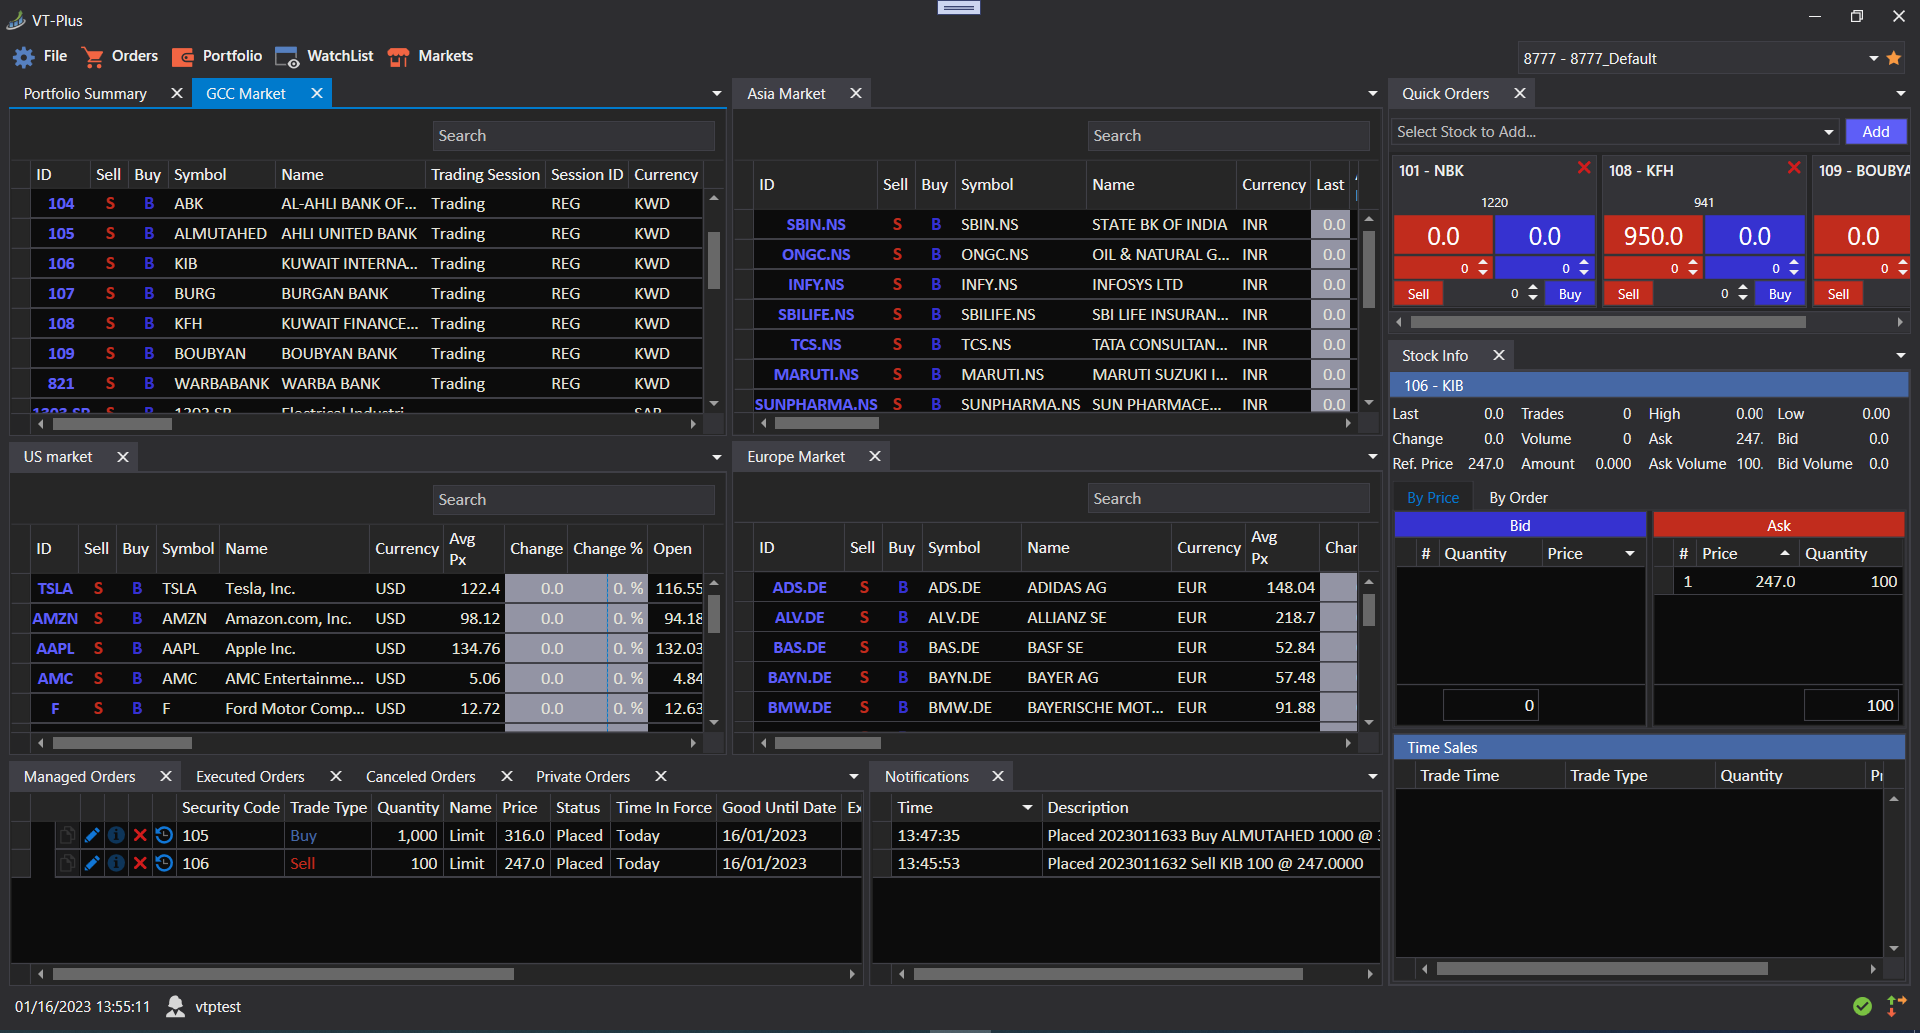The image size is (1920, 1033).
Task: Open stock ID 107 BURG link
Action: pyautogui.click(x=61, y=293)
